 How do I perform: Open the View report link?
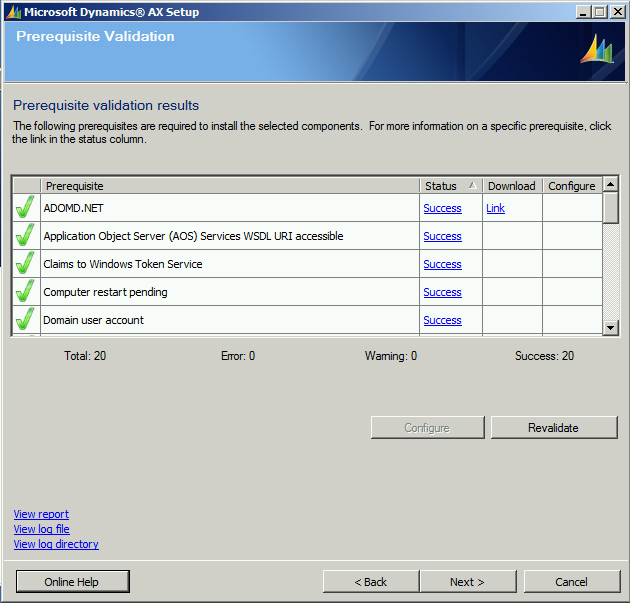point(41,514)
